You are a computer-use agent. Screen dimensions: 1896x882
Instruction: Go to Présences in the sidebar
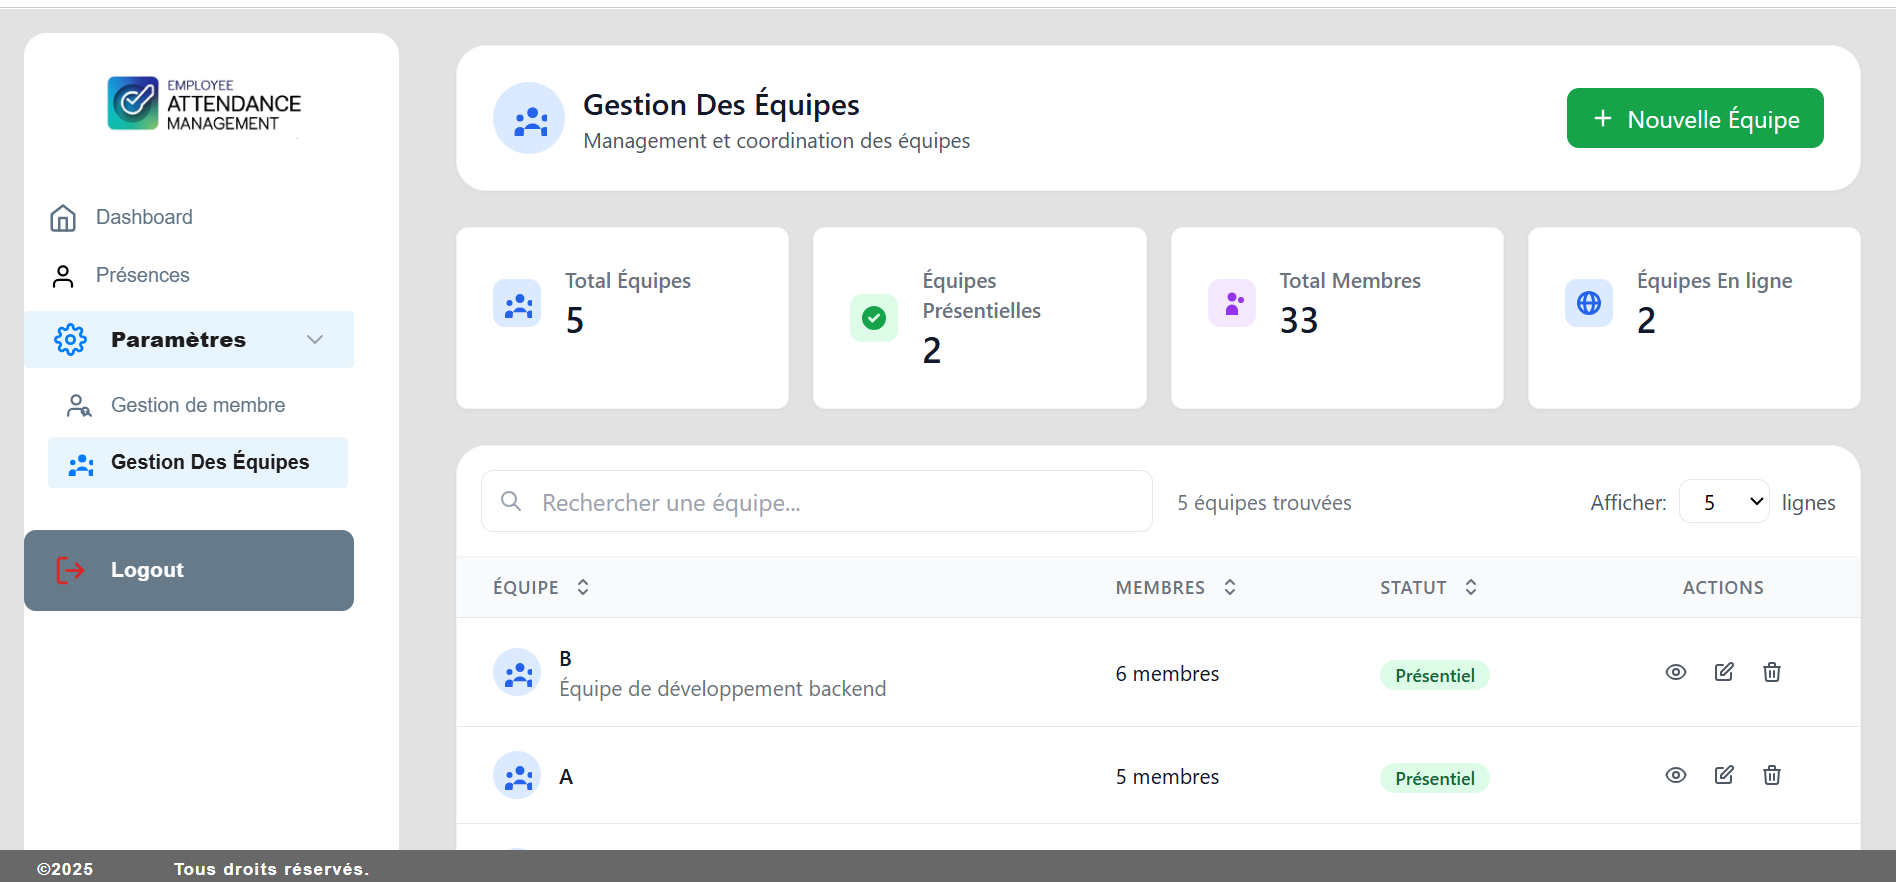pyautogui.click(x=142, y=275)
